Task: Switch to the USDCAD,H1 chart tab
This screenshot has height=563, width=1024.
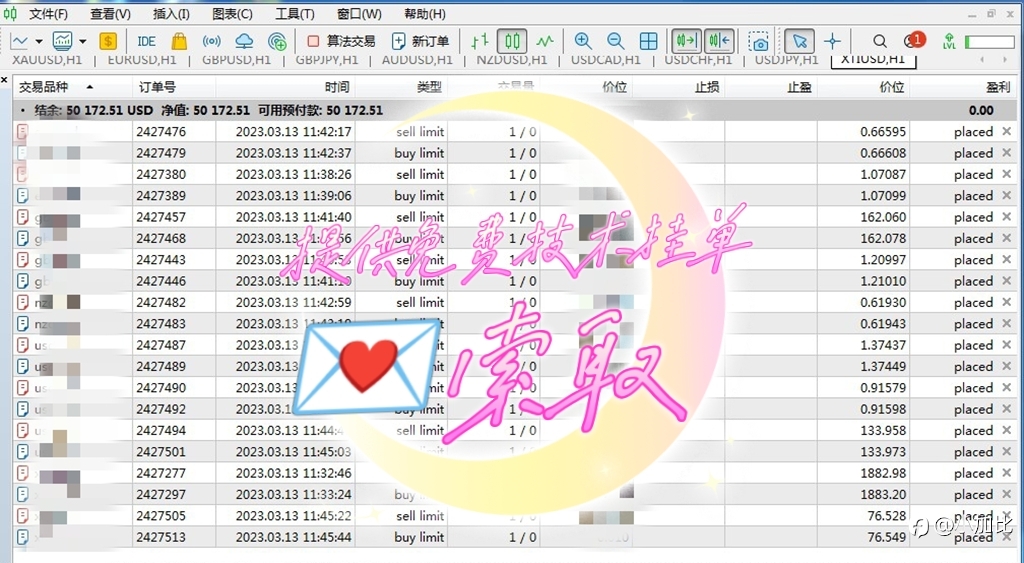Action: point(606,60)
